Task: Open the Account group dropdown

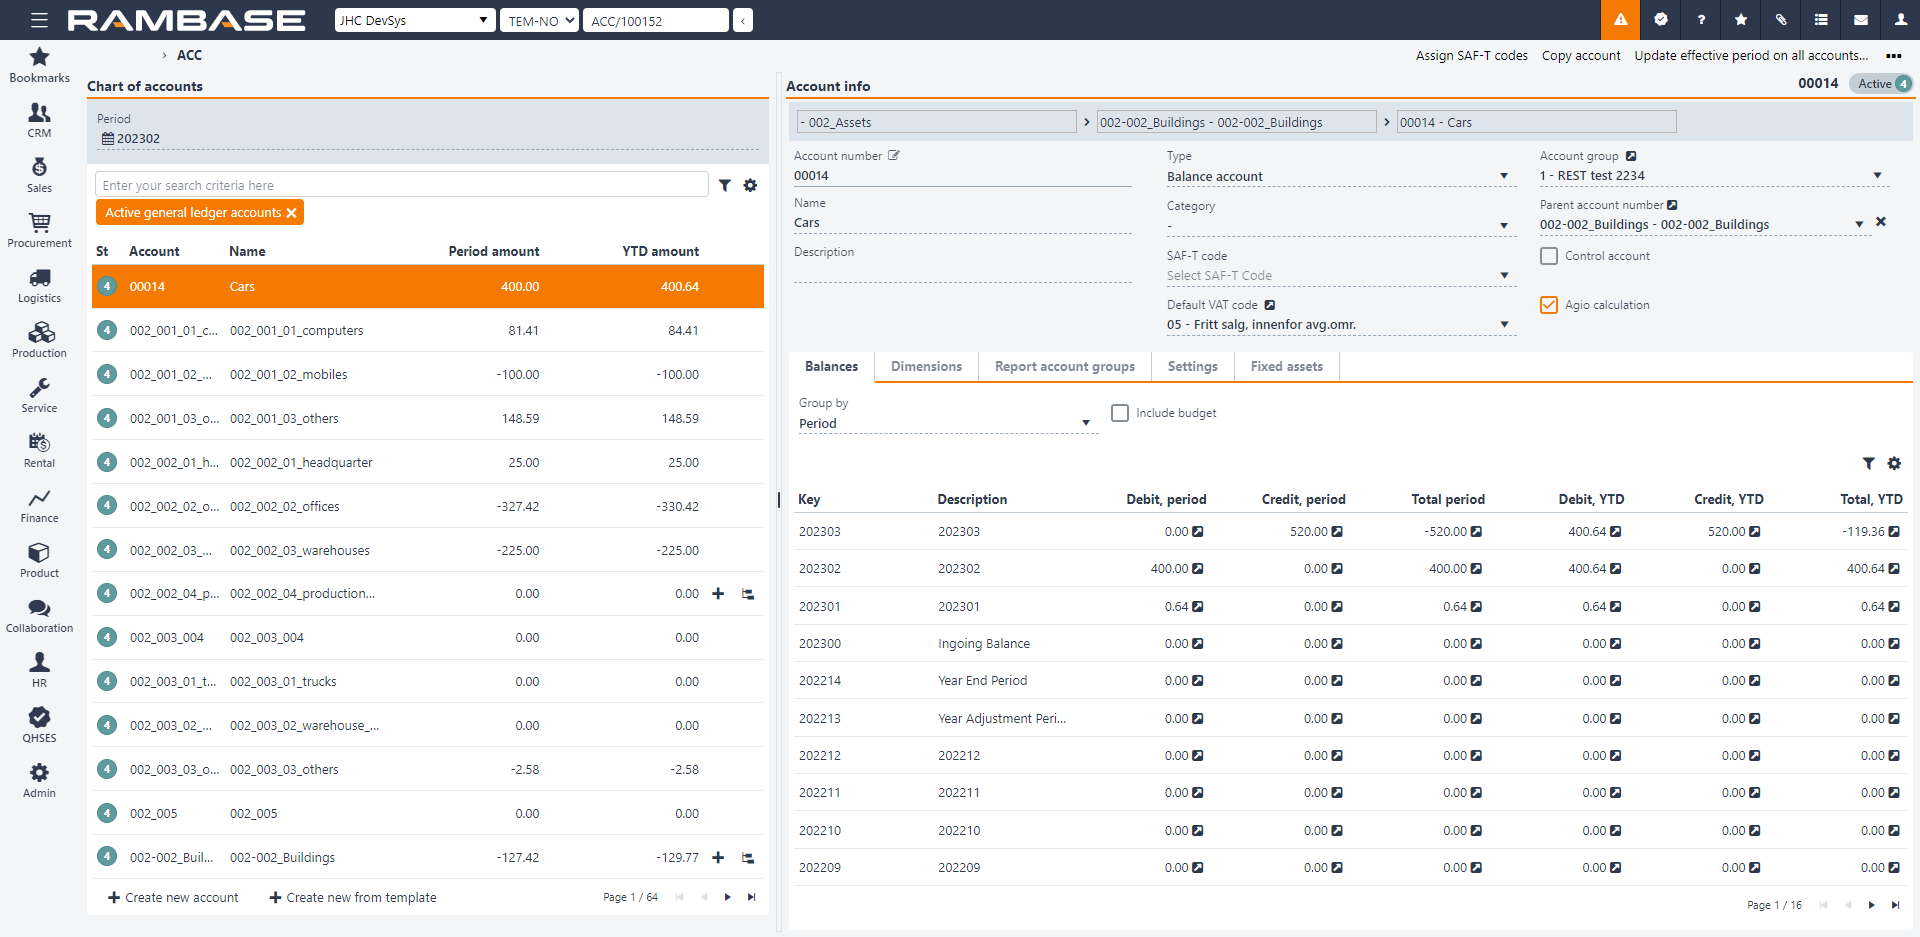Action: pyautogui.click(x=1714, y=176)
